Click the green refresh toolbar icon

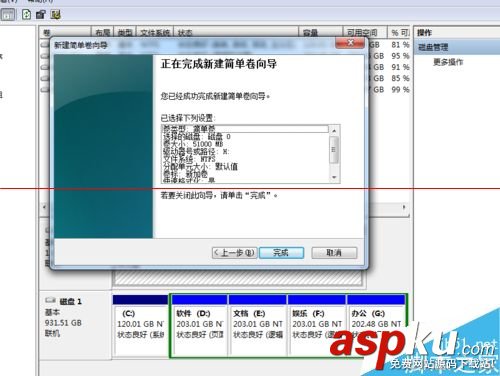tap(26, 14)
